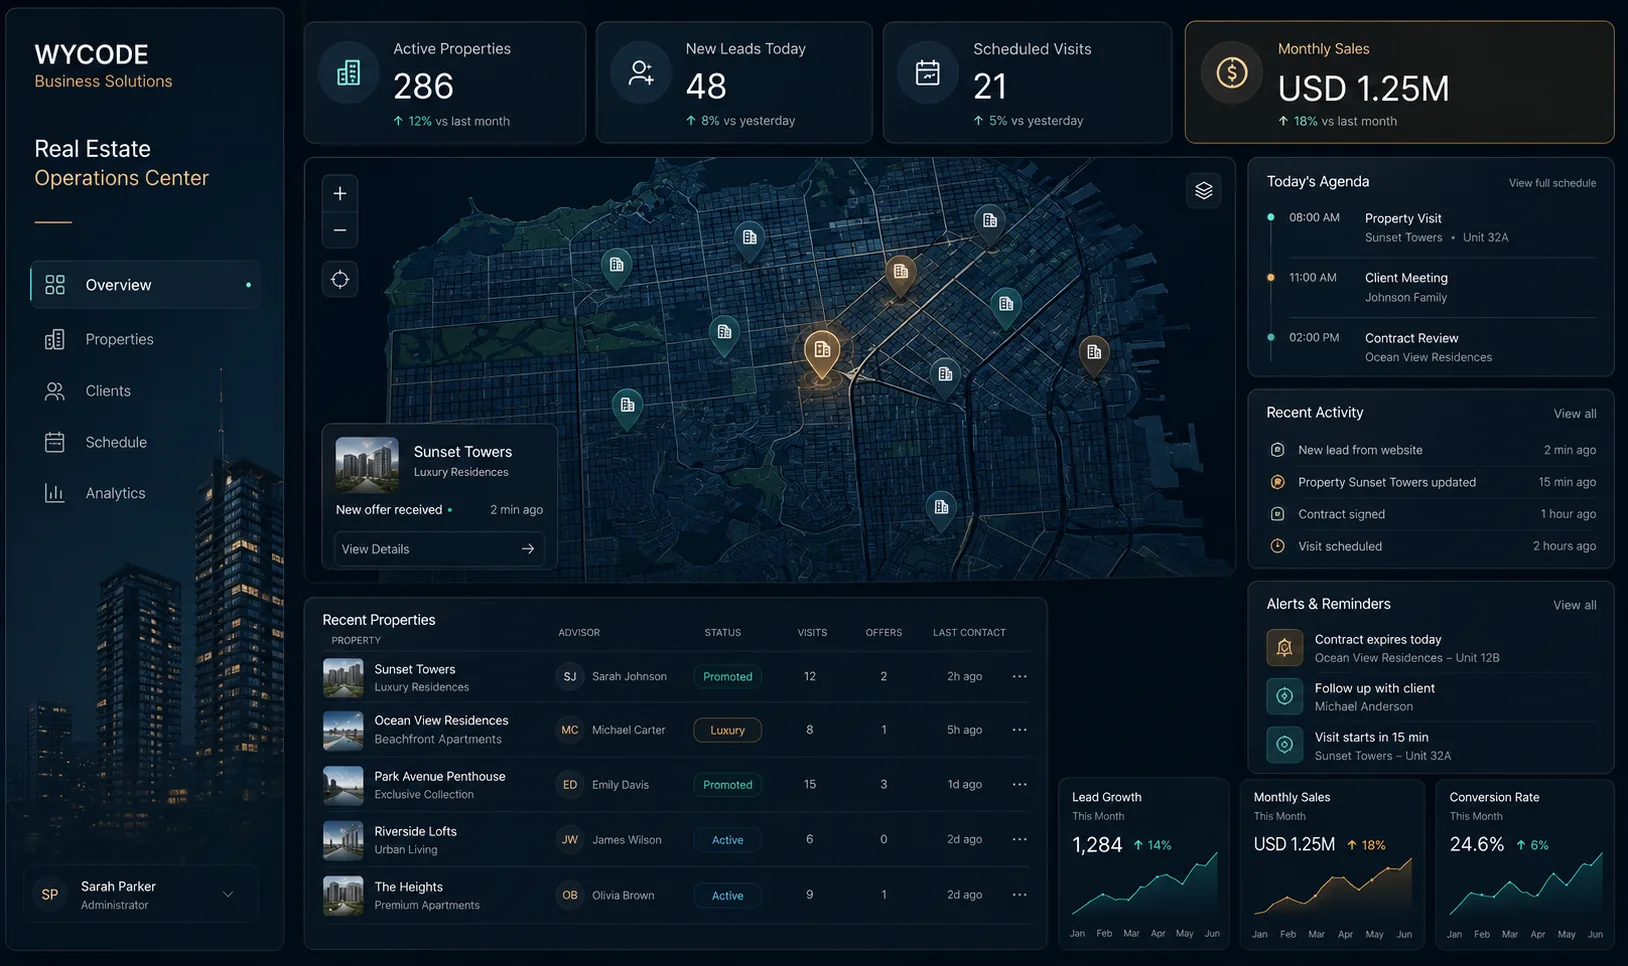Select the highlighted gold Sunset Towers map pin

pos(821,353)
